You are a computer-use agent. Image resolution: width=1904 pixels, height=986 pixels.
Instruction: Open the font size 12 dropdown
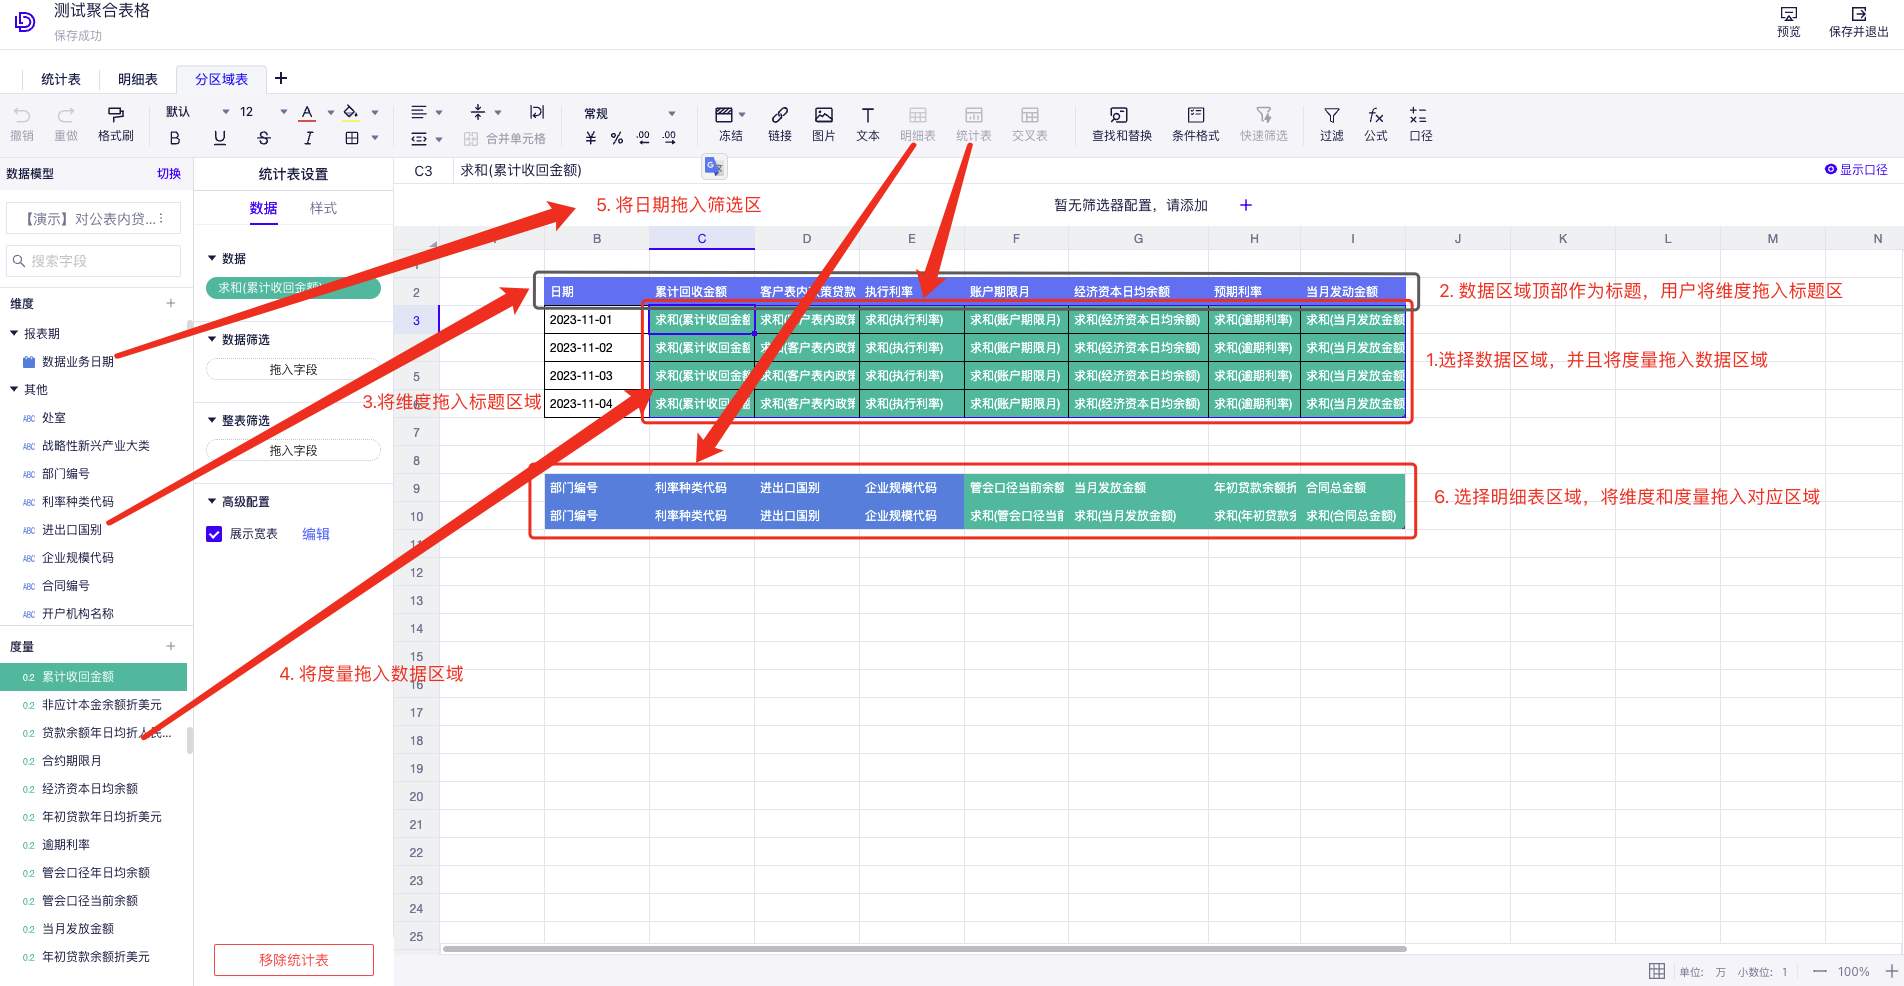click(283, 112)
